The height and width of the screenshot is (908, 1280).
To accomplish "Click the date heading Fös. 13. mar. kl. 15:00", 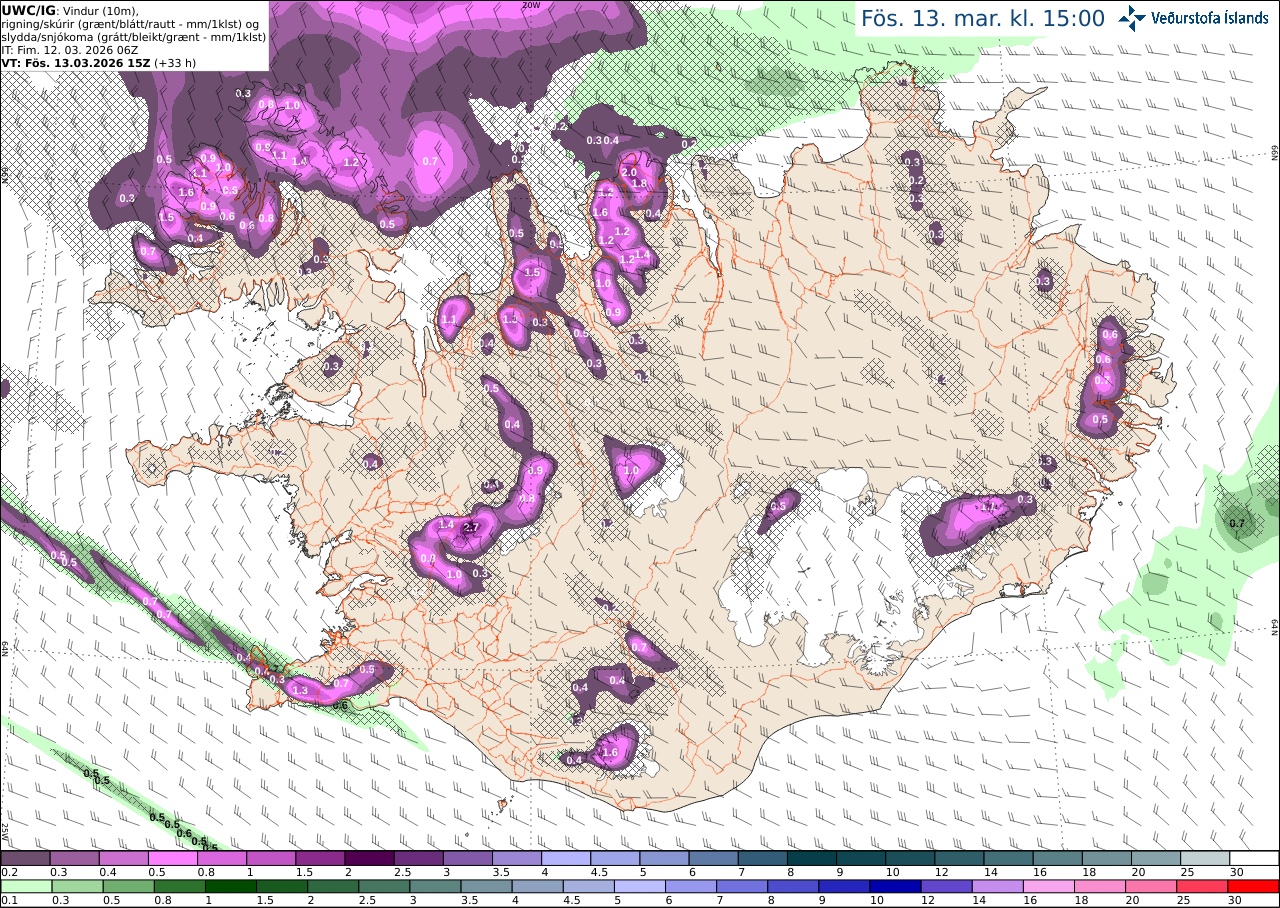I will [983, 18].
